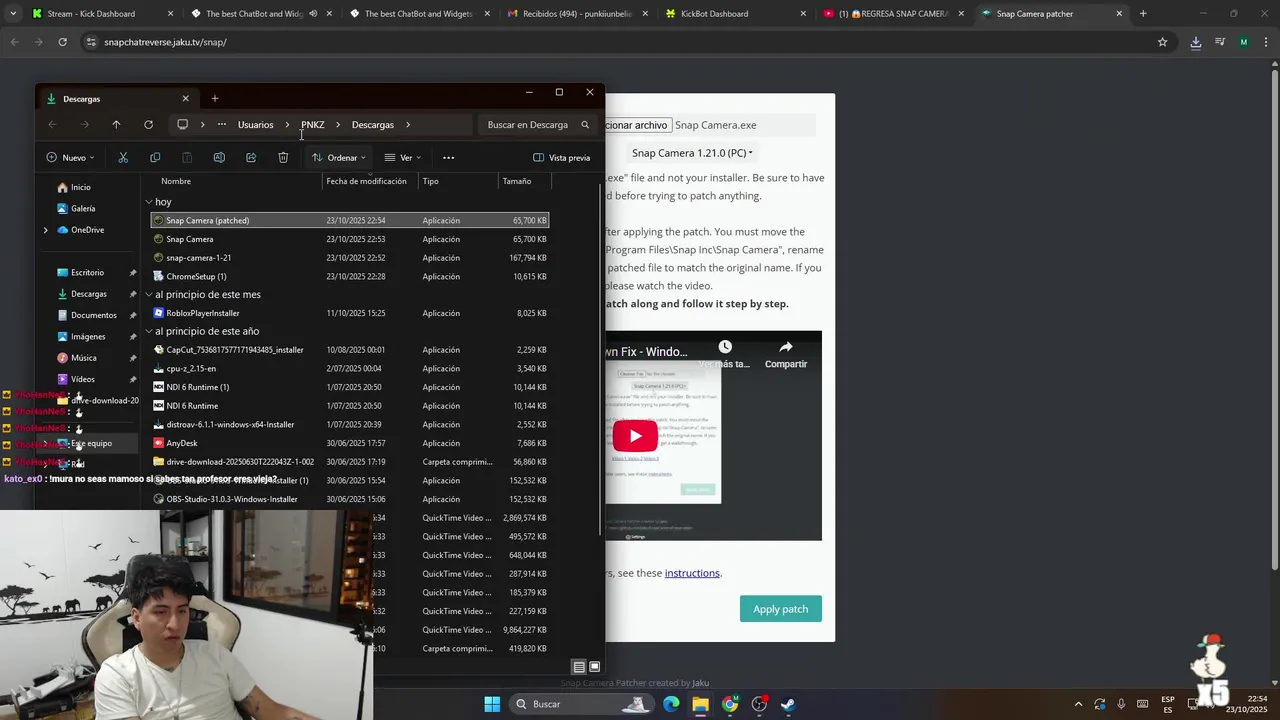Click the OBS Studio taskbar icon
Image resolution: width=1280 pixels, height=720 pixels.
(759, 704)
